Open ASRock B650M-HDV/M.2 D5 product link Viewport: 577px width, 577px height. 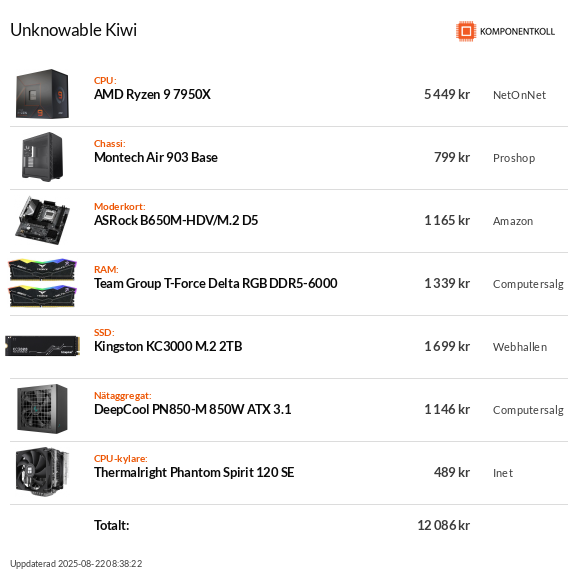[x=176, y=220]
